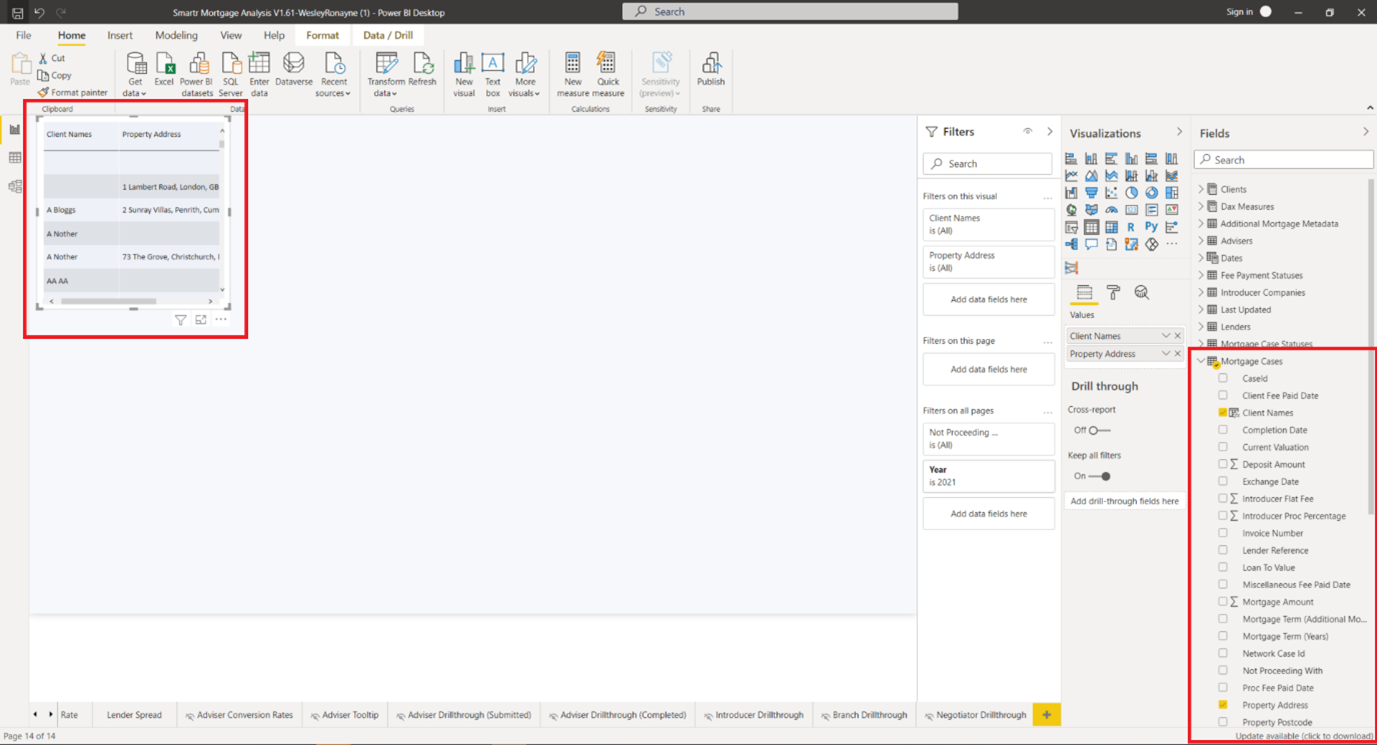Image resolution: width=1377 pixels, height=745 pixels.
Task: Switch to Model view in left sidebar
Action: click(15, 186)
